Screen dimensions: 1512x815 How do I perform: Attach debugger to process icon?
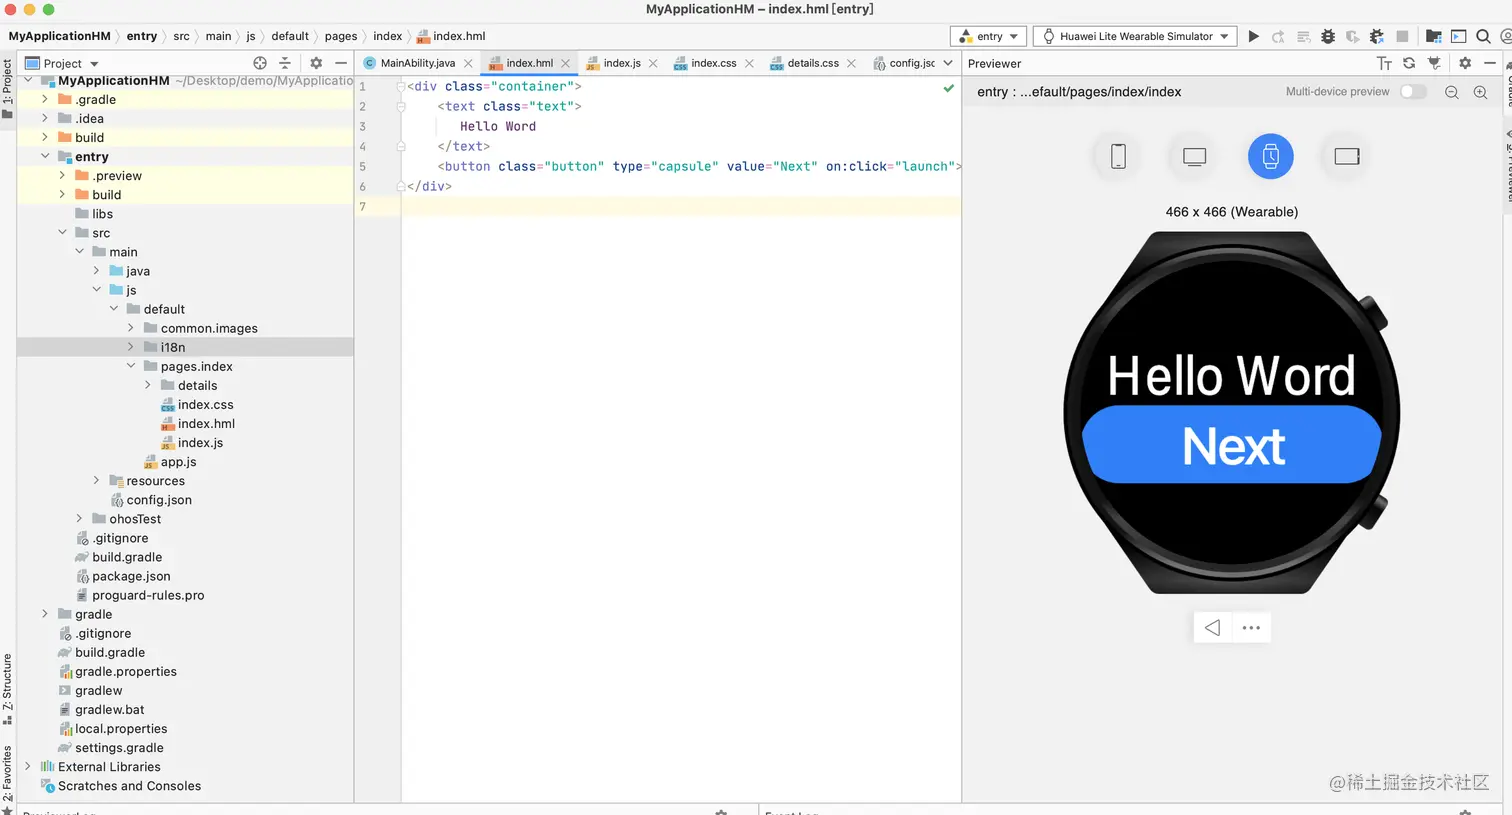click(1377, 36)
